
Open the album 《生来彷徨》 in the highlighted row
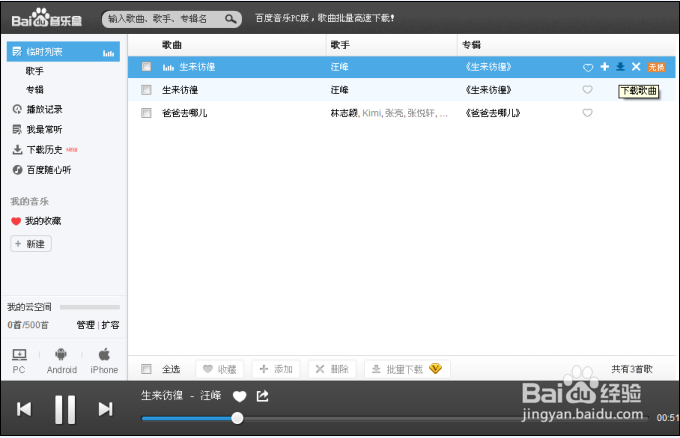click(488, 67)
